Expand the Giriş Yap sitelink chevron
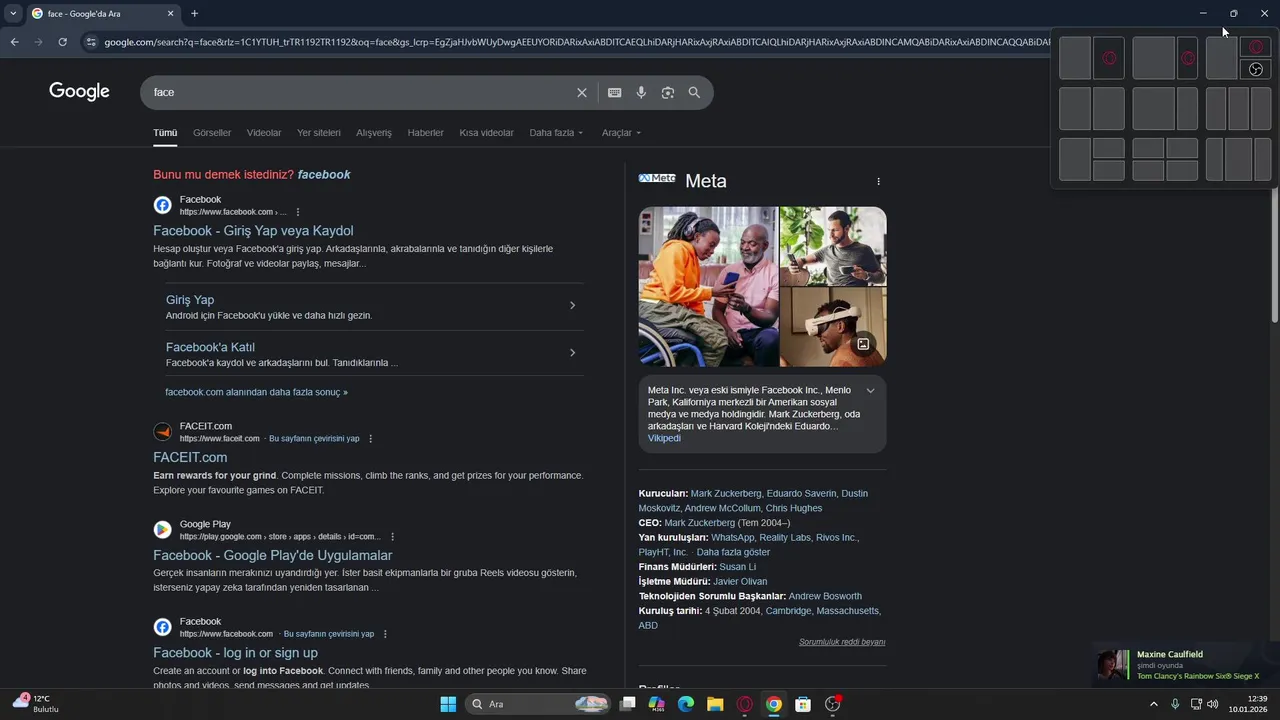 pyautogui.click(x=572, y=305)
